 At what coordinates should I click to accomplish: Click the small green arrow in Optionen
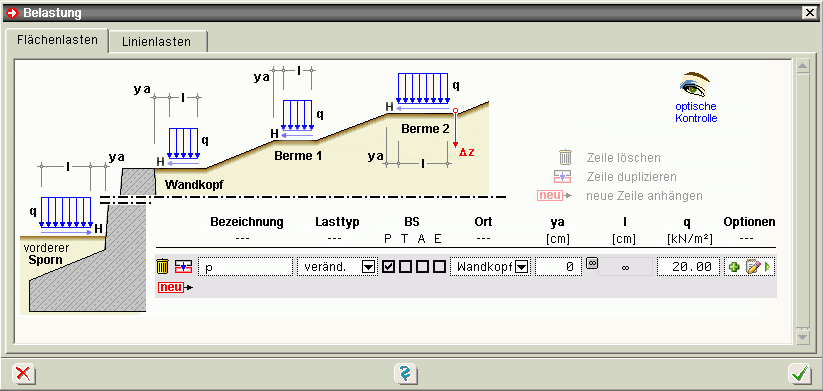(x=768, y=267)
